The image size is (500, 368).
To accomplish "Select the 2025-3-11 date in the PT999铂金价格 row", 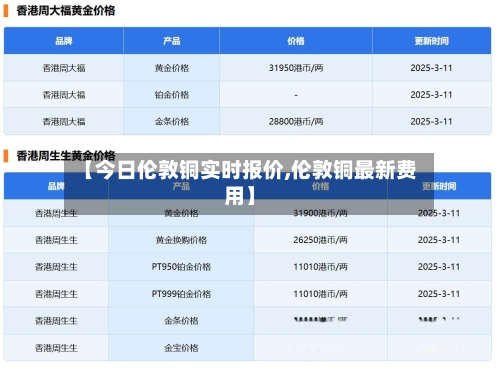I will pos(439,294).
